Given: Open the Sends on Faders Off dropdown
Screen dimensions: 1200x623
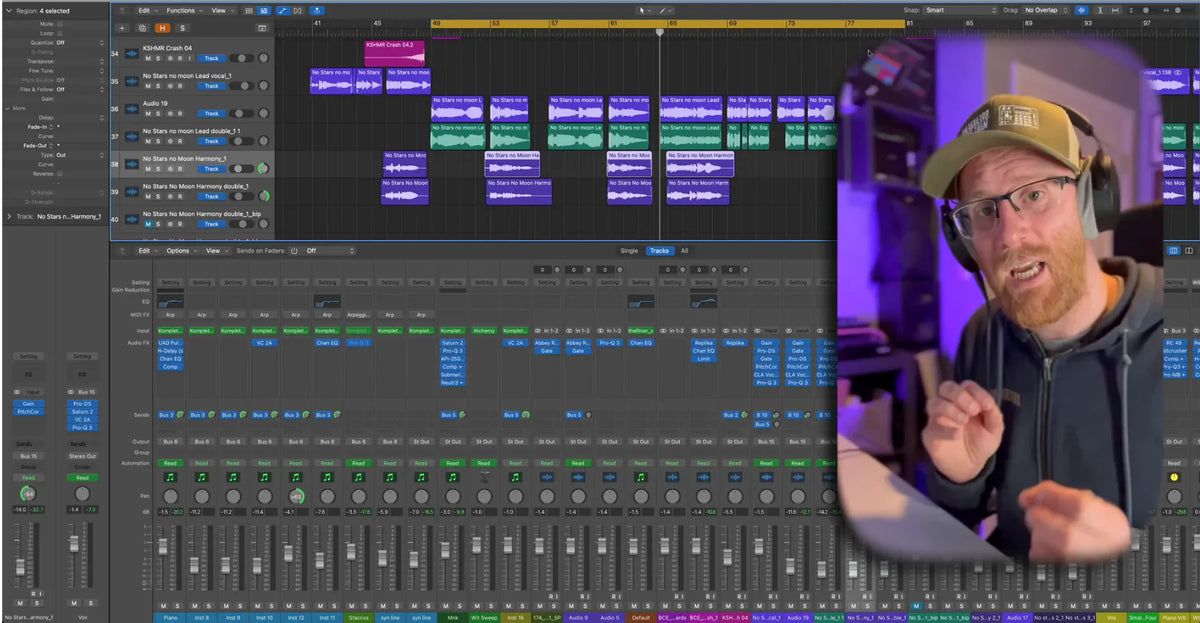Looking at the screenshot, I should click(329, 251).
